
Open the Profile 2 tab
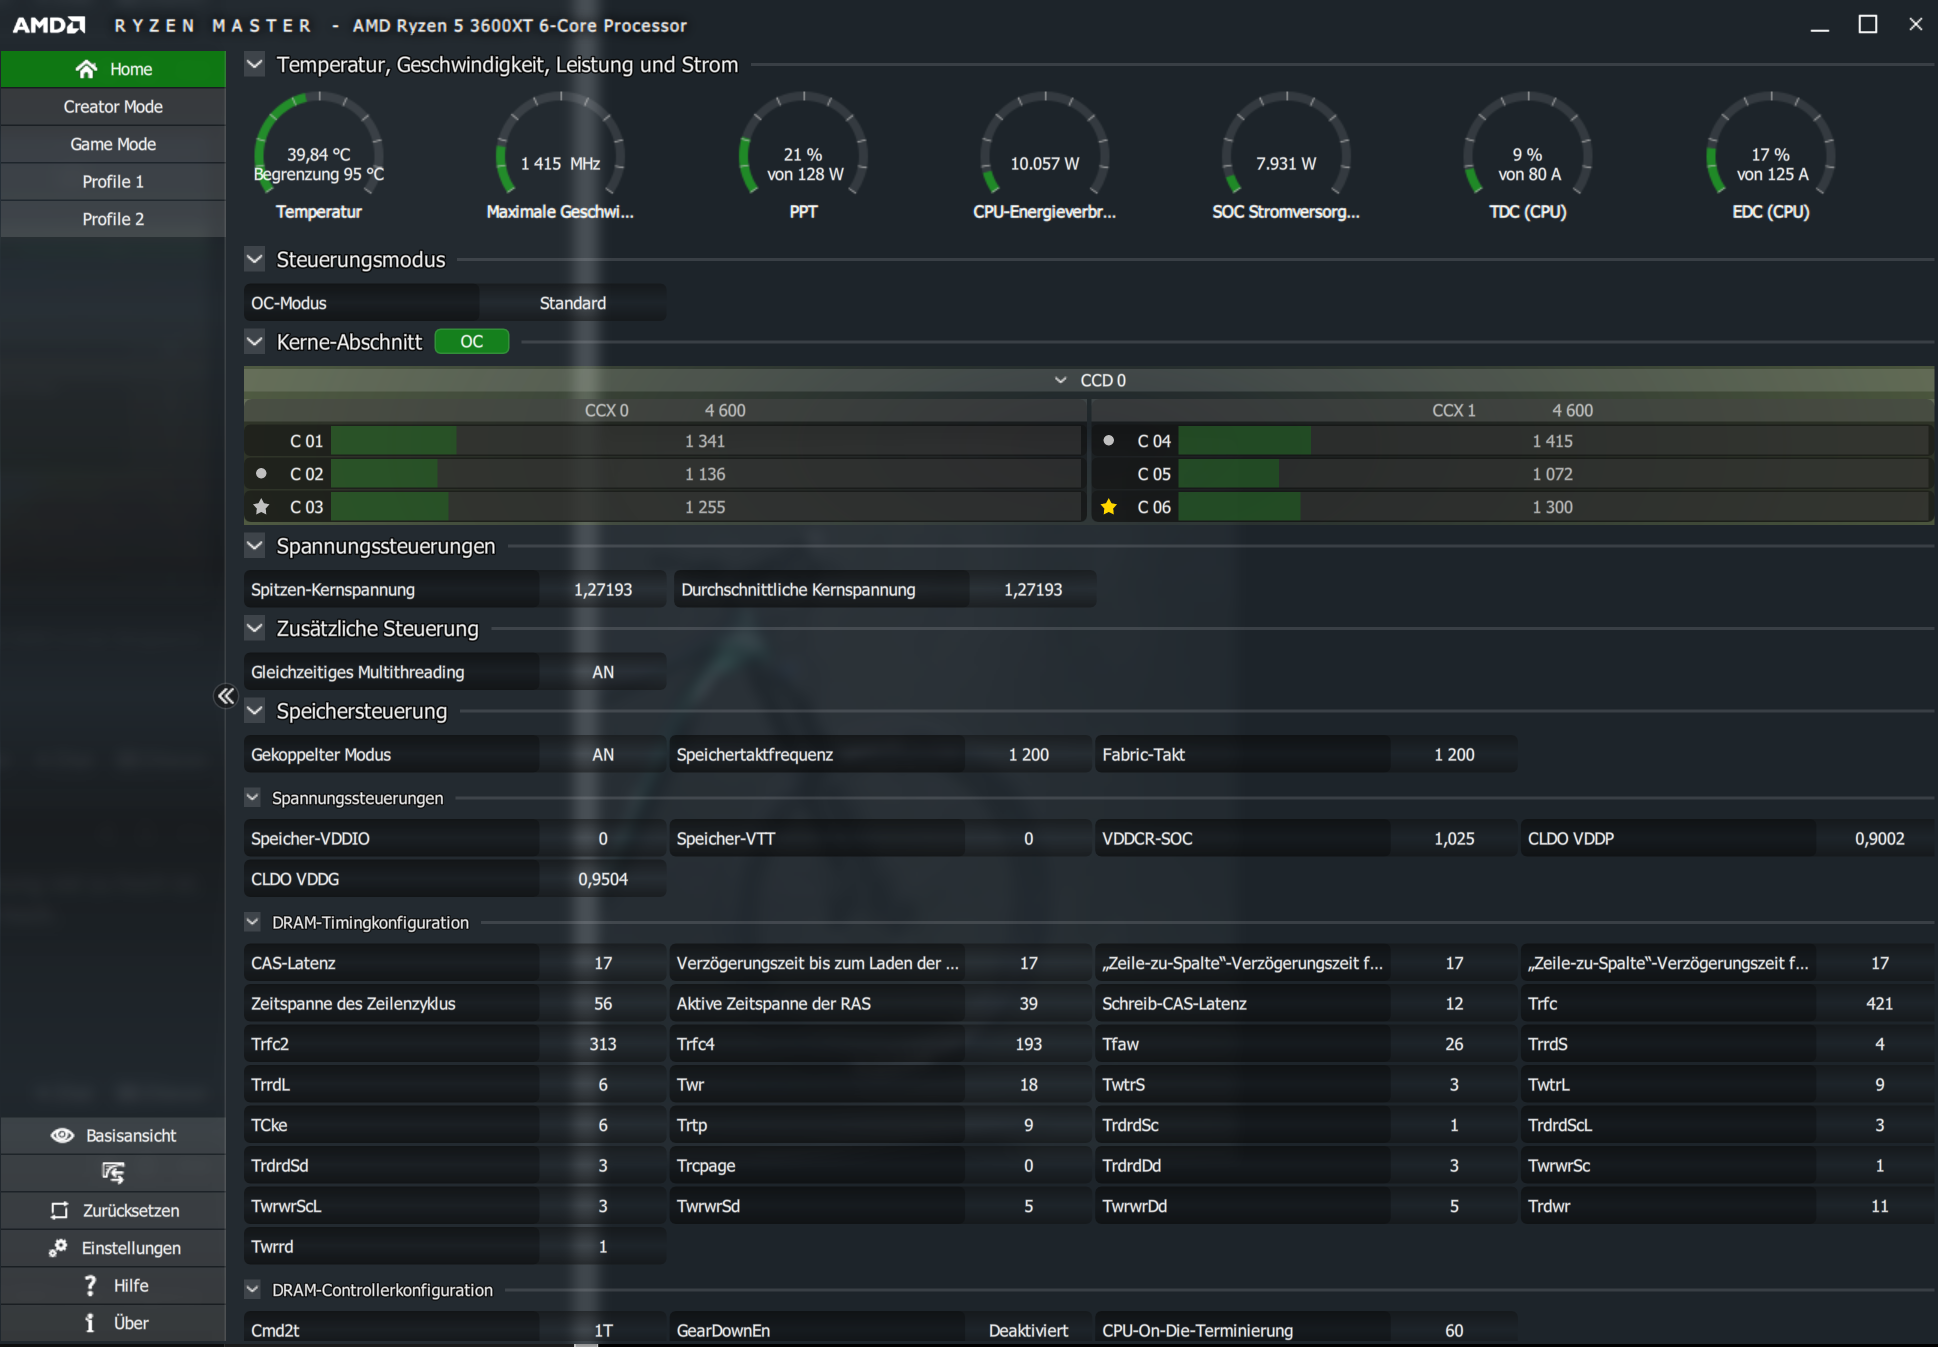click(x=113, y=219)
